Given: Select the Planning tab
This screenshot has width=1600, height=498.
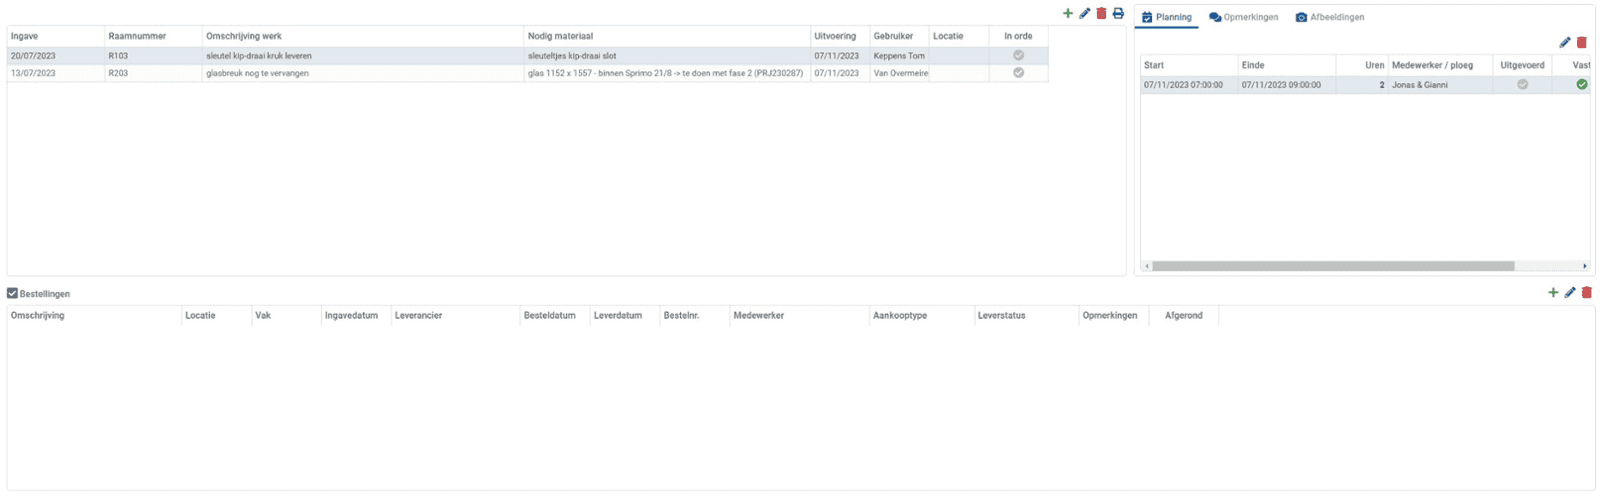Looking at the screenshot, I should click(x=1166, y=17).
